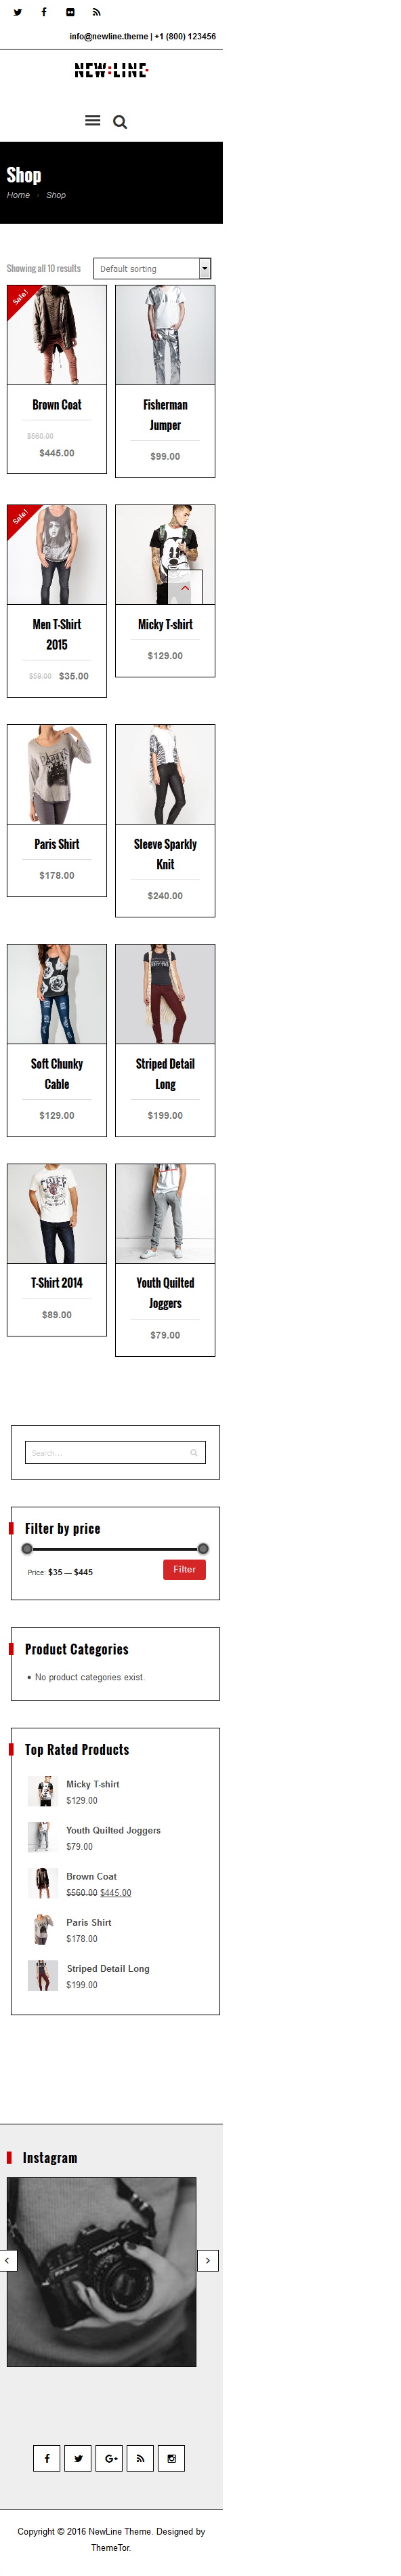Screen dimensions: 401x2576
Task: Click the footer Facebook icon
Action: [x=47, y=2458]
